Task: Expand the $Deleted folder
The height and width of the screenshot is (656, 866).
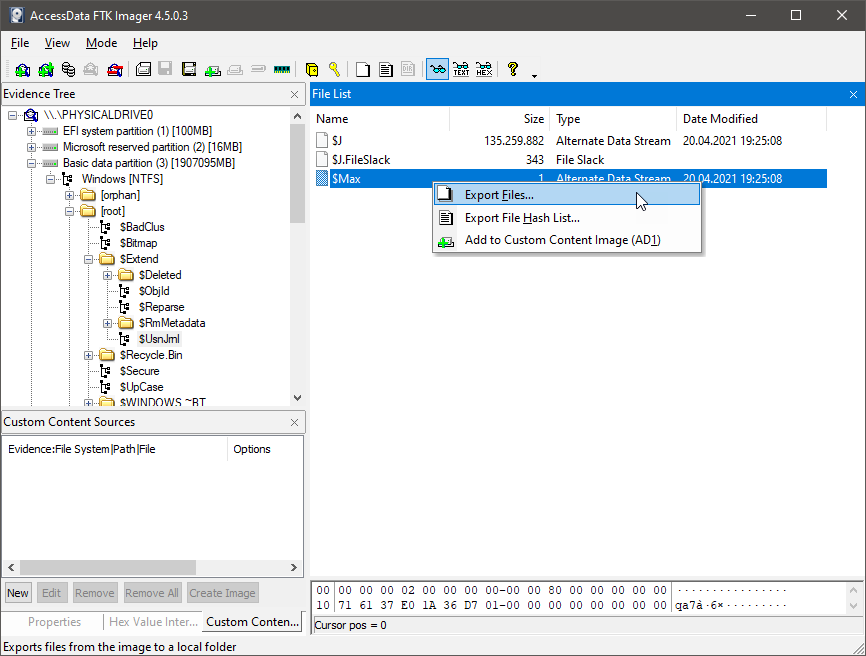Action: pyautogui.click(x=107, y=276)
